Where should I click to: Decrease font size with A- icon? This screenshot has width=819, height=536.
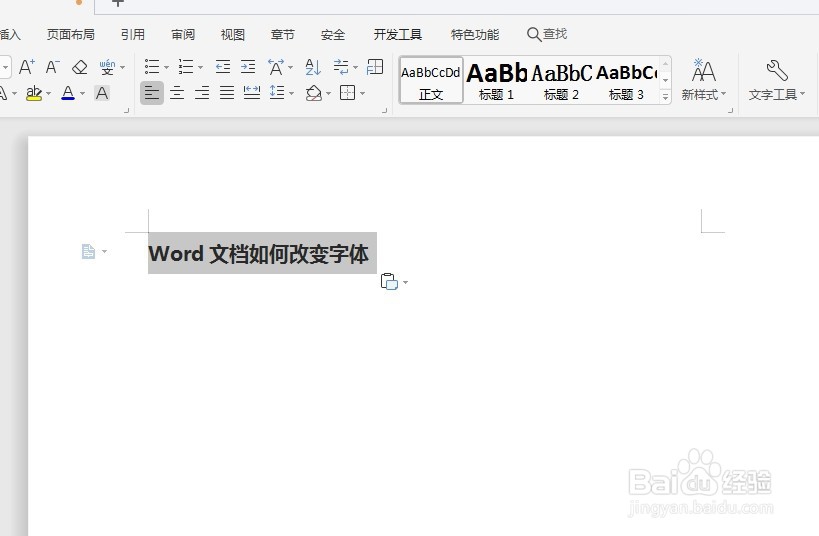click(x=52, y=67)
